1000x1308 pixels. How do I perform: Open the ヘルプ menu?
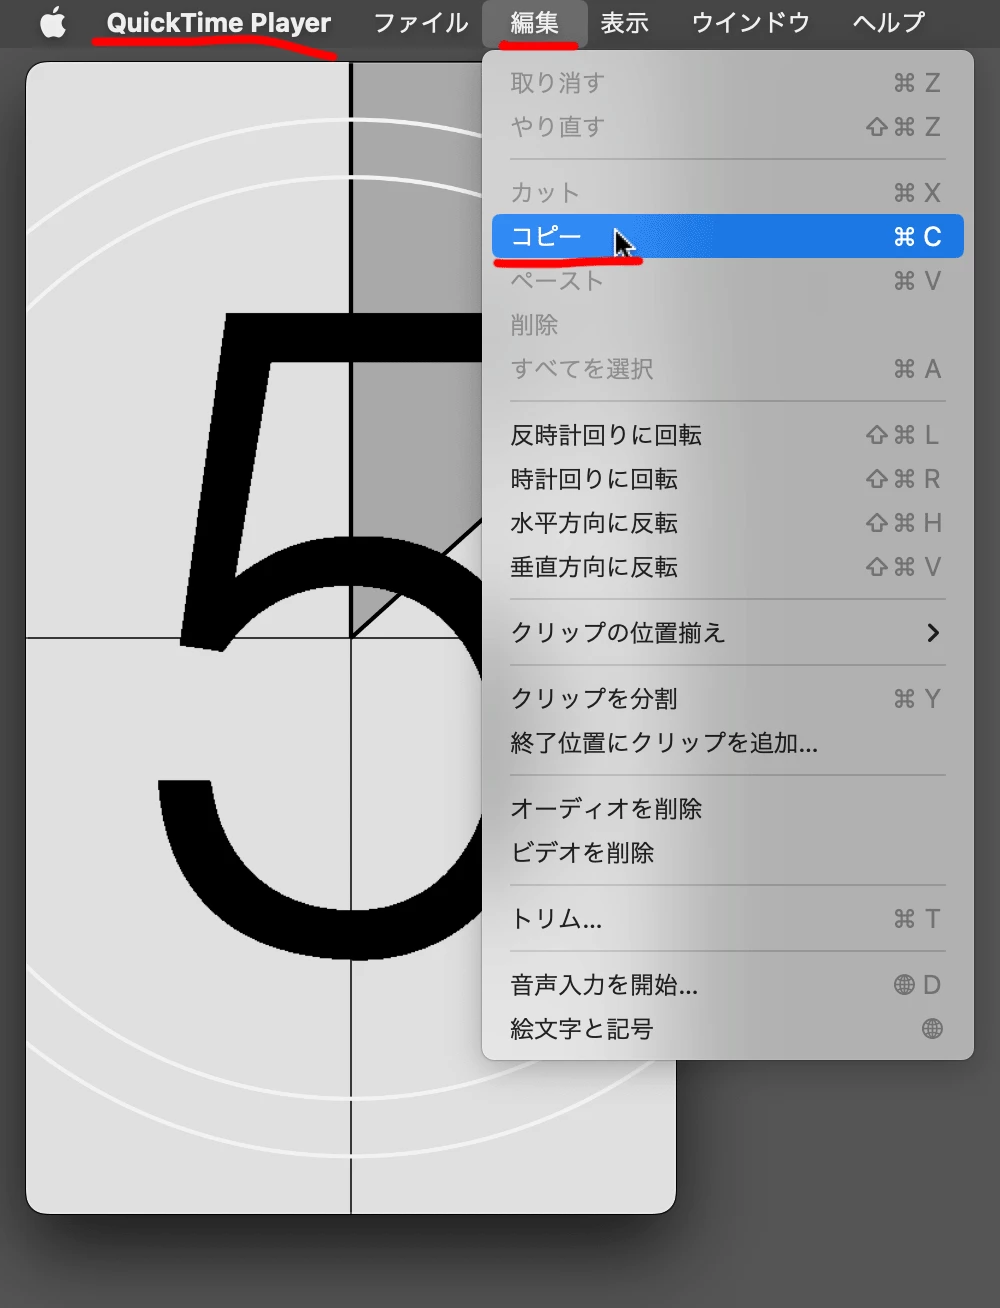[x=888, y=23]
